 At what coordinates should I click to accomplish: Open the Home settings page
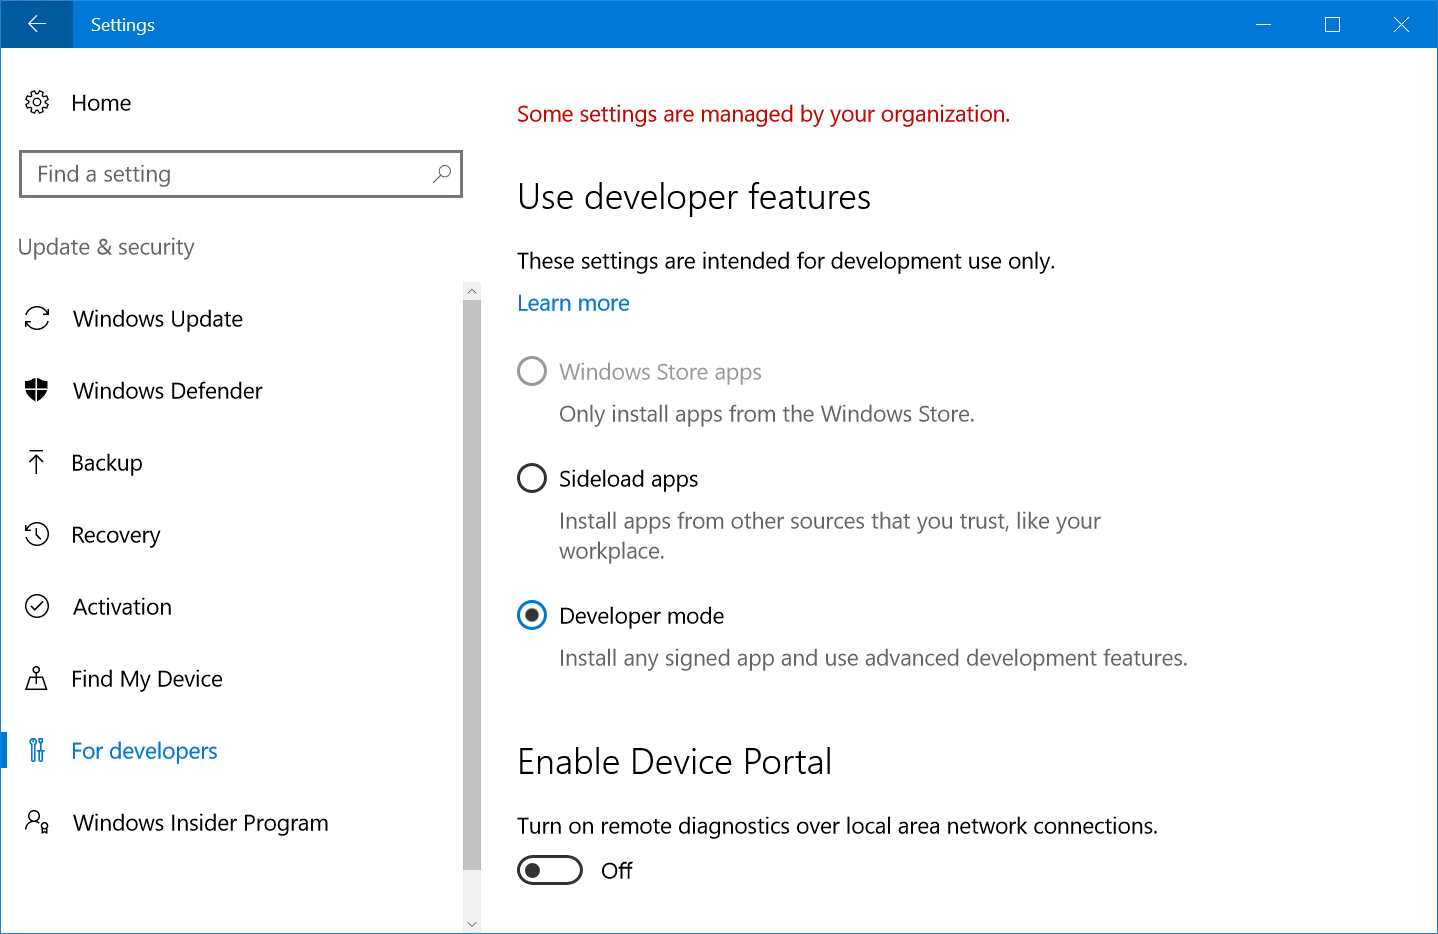pyautogui.click(x=101, y=102)
